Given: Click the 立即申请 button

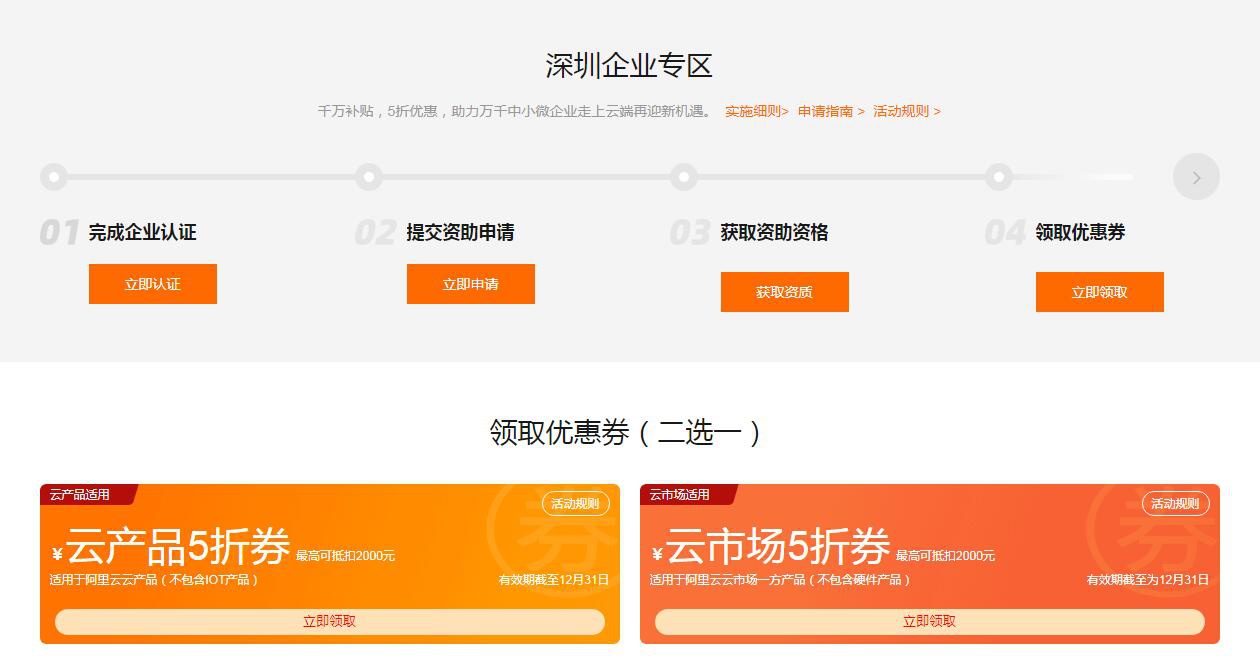Looking at the screenshot, I should (x=471, y=284).
